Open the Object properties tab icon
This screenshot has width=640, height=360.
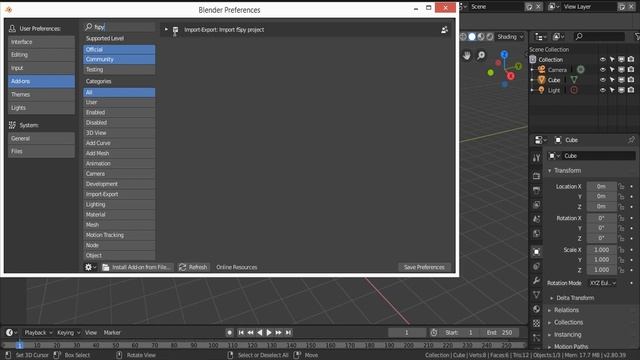(537, 252)
